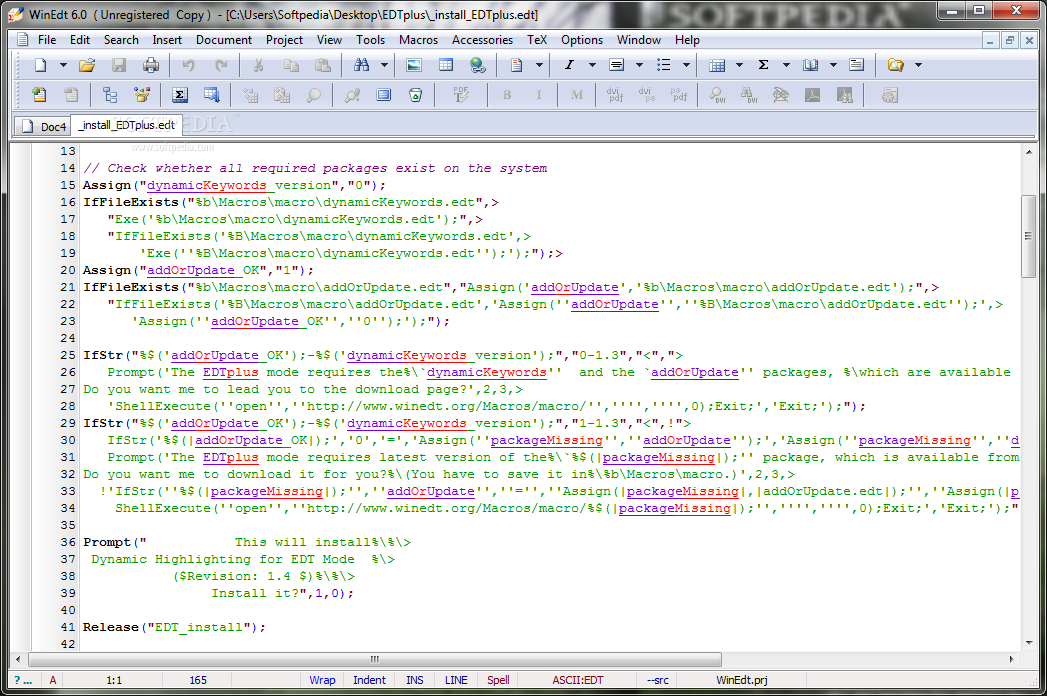Click ASCII:EDT mode in the status bar
1047x696 pixels.
[x=578, y=680]
